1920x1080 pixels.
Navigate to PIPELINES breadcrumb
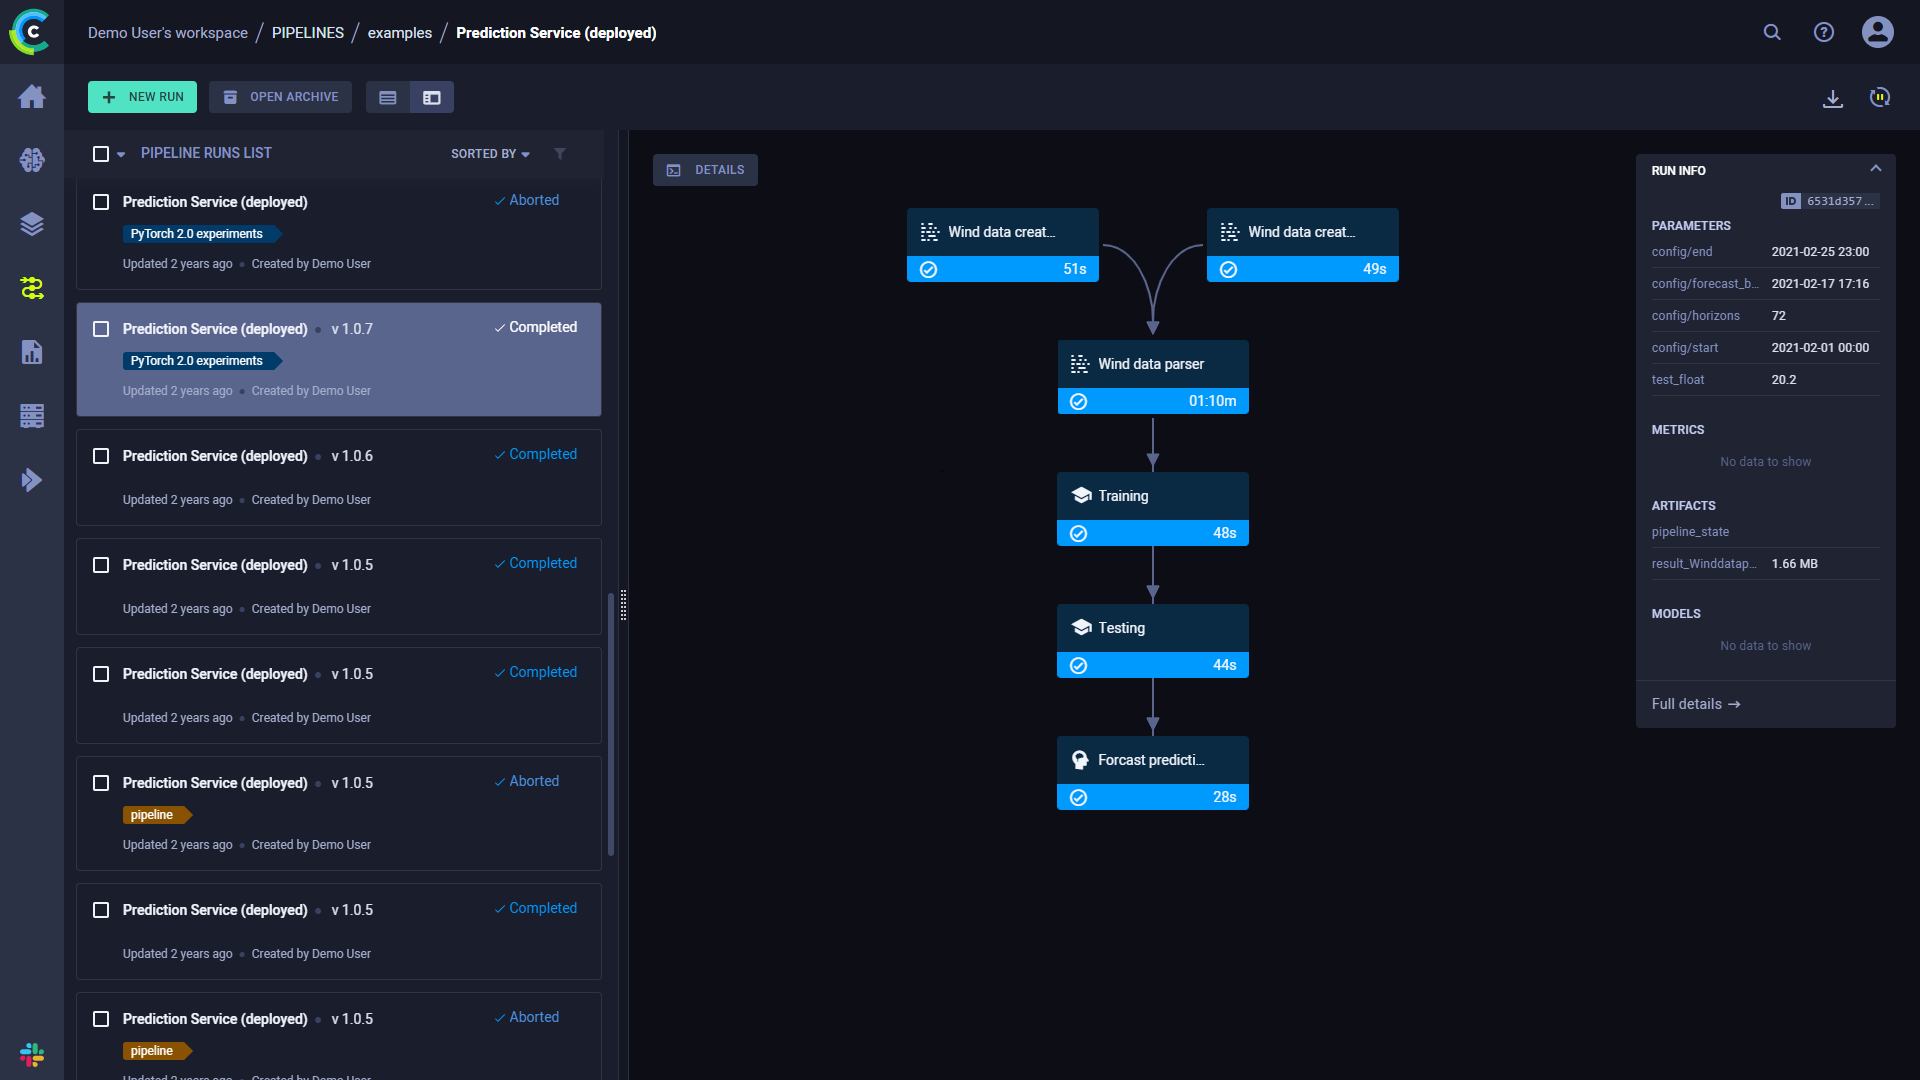point(307,33)
